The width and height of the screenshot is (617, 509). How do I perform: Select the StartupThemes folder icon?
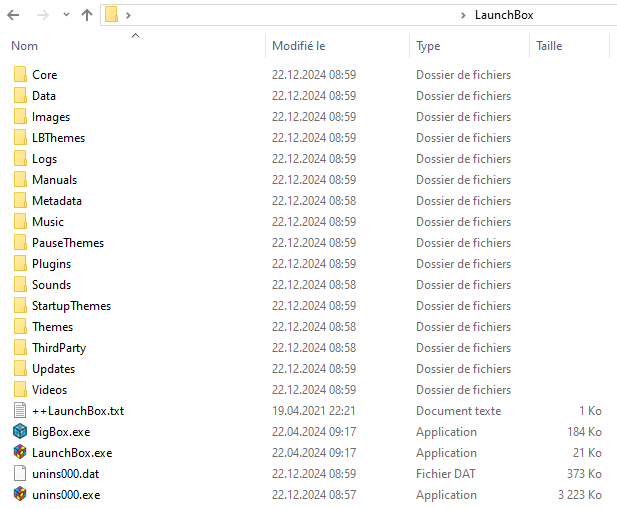(20, 305)
